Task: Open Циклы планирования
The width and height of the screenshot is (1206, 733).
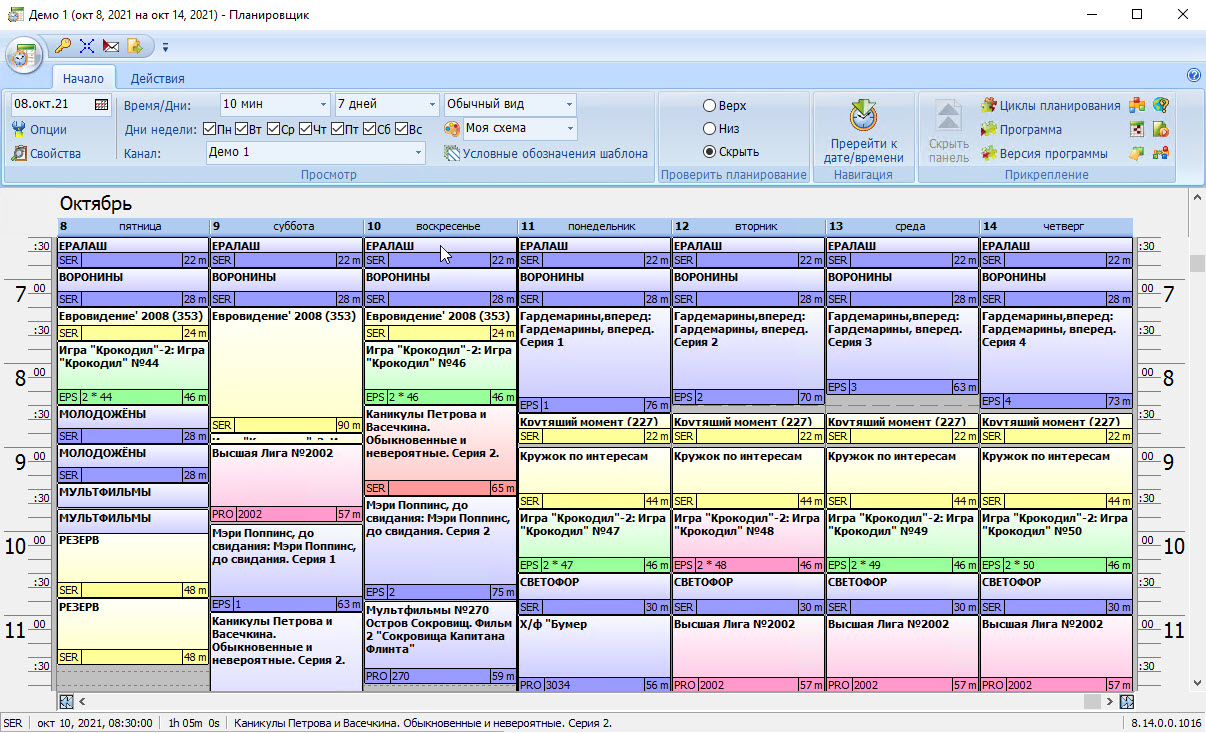Action: point(1050,106)
